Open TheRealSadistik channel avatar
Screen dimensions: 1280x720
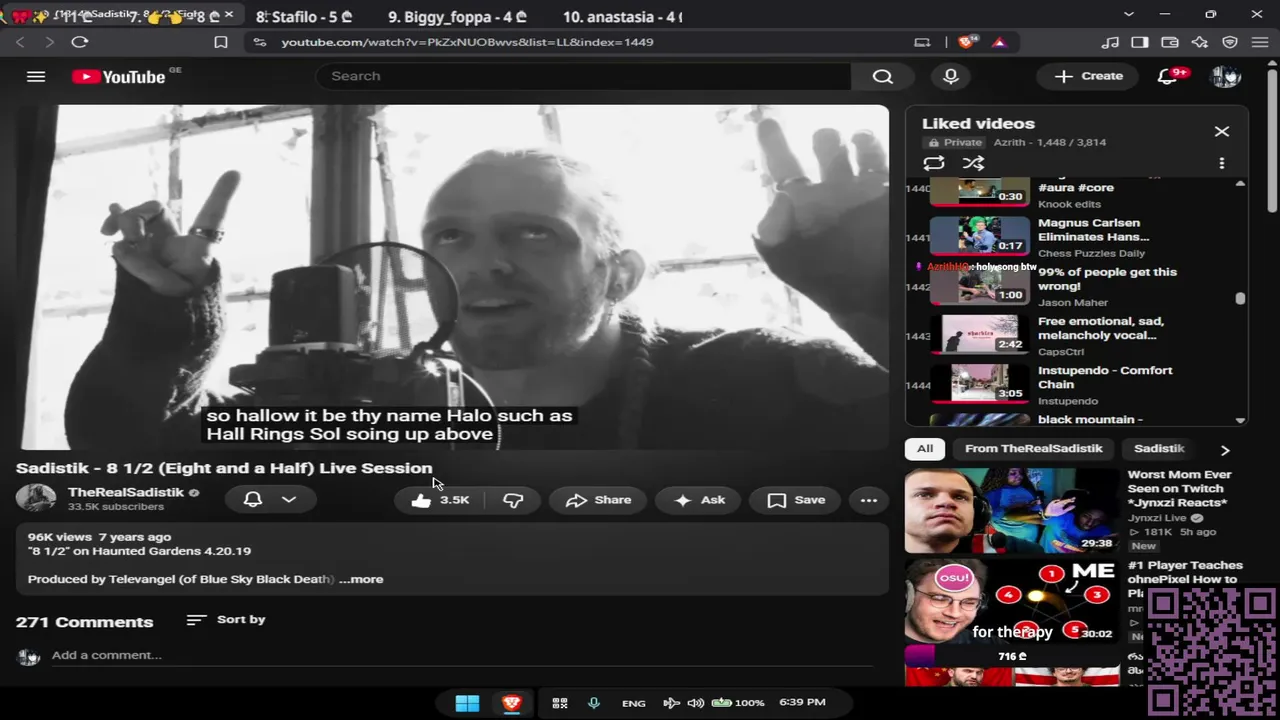point(36,499)
